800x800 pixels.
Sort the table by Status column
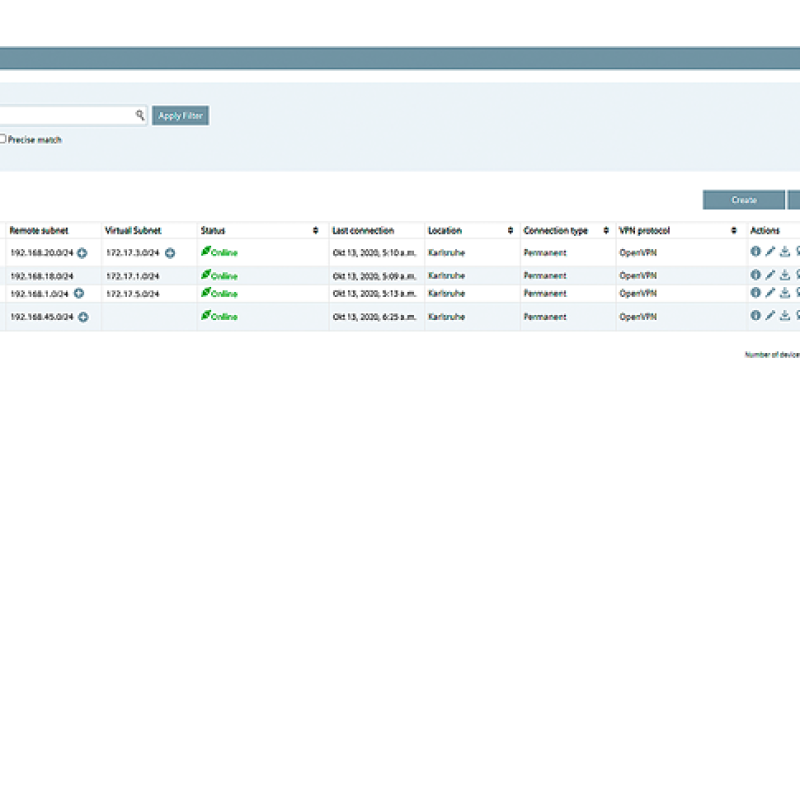[x=316, y=231]
